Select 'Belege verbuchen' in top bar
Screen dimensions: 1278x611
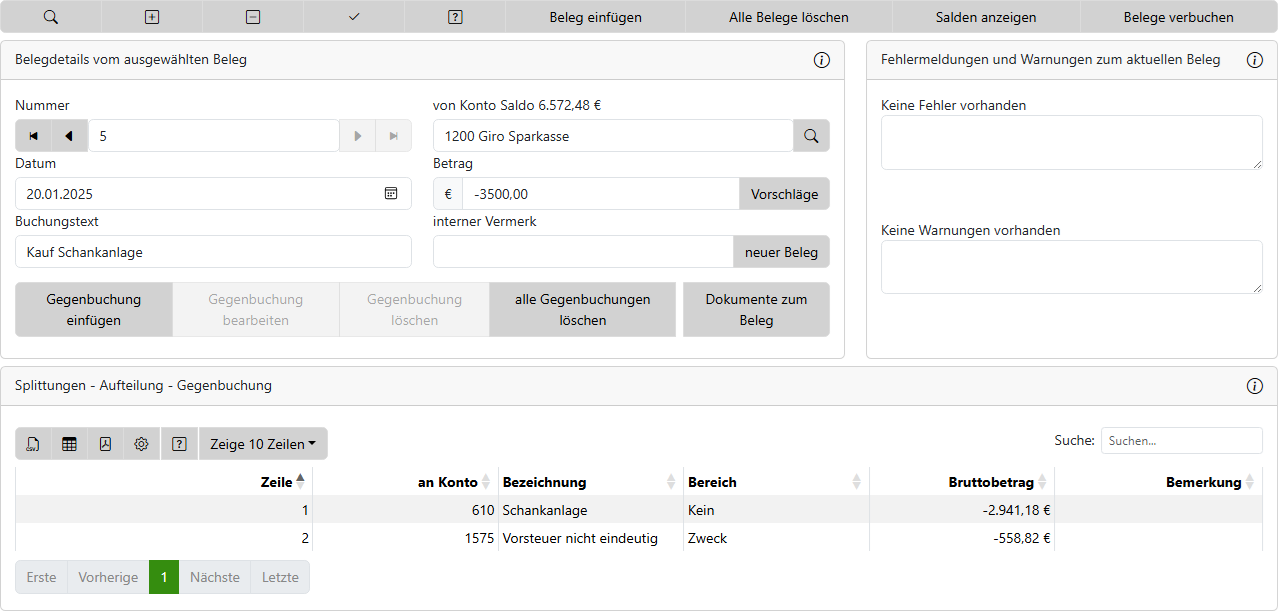(x=1178, y=17)
